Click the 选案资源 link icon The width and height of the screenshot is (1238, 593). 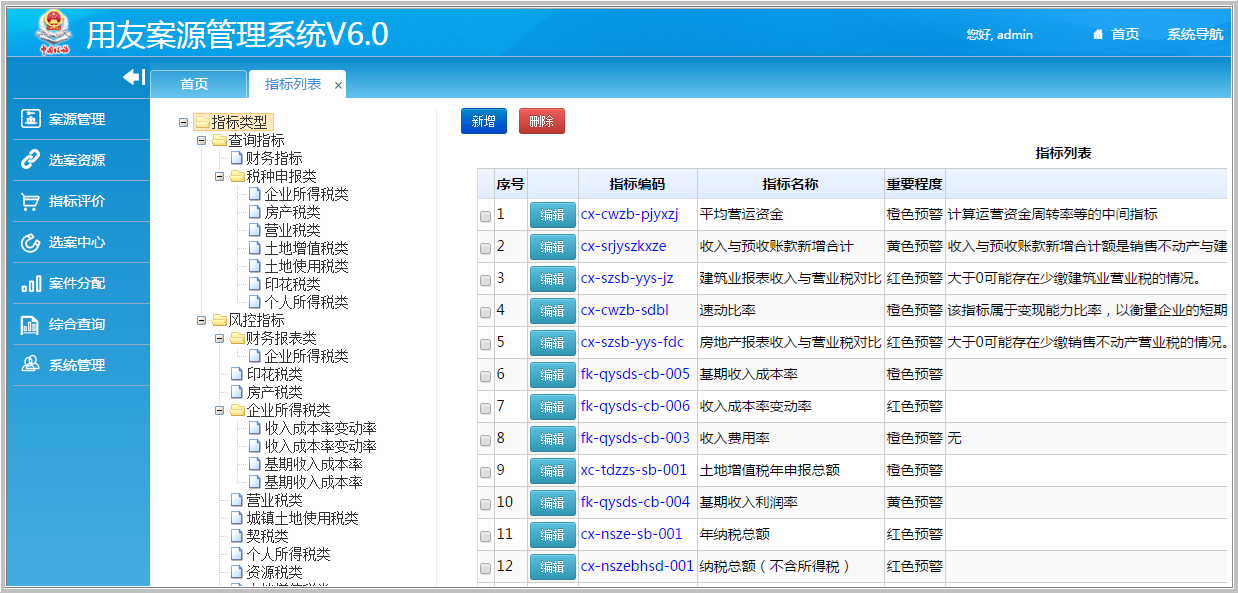click(x=31, y=160)
